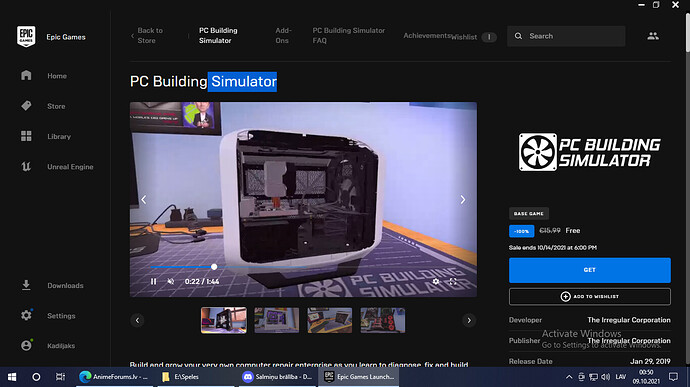Screen dimensions: 690x387
Task: Open the PC Building Simulator tab
Action: (218, 36)
